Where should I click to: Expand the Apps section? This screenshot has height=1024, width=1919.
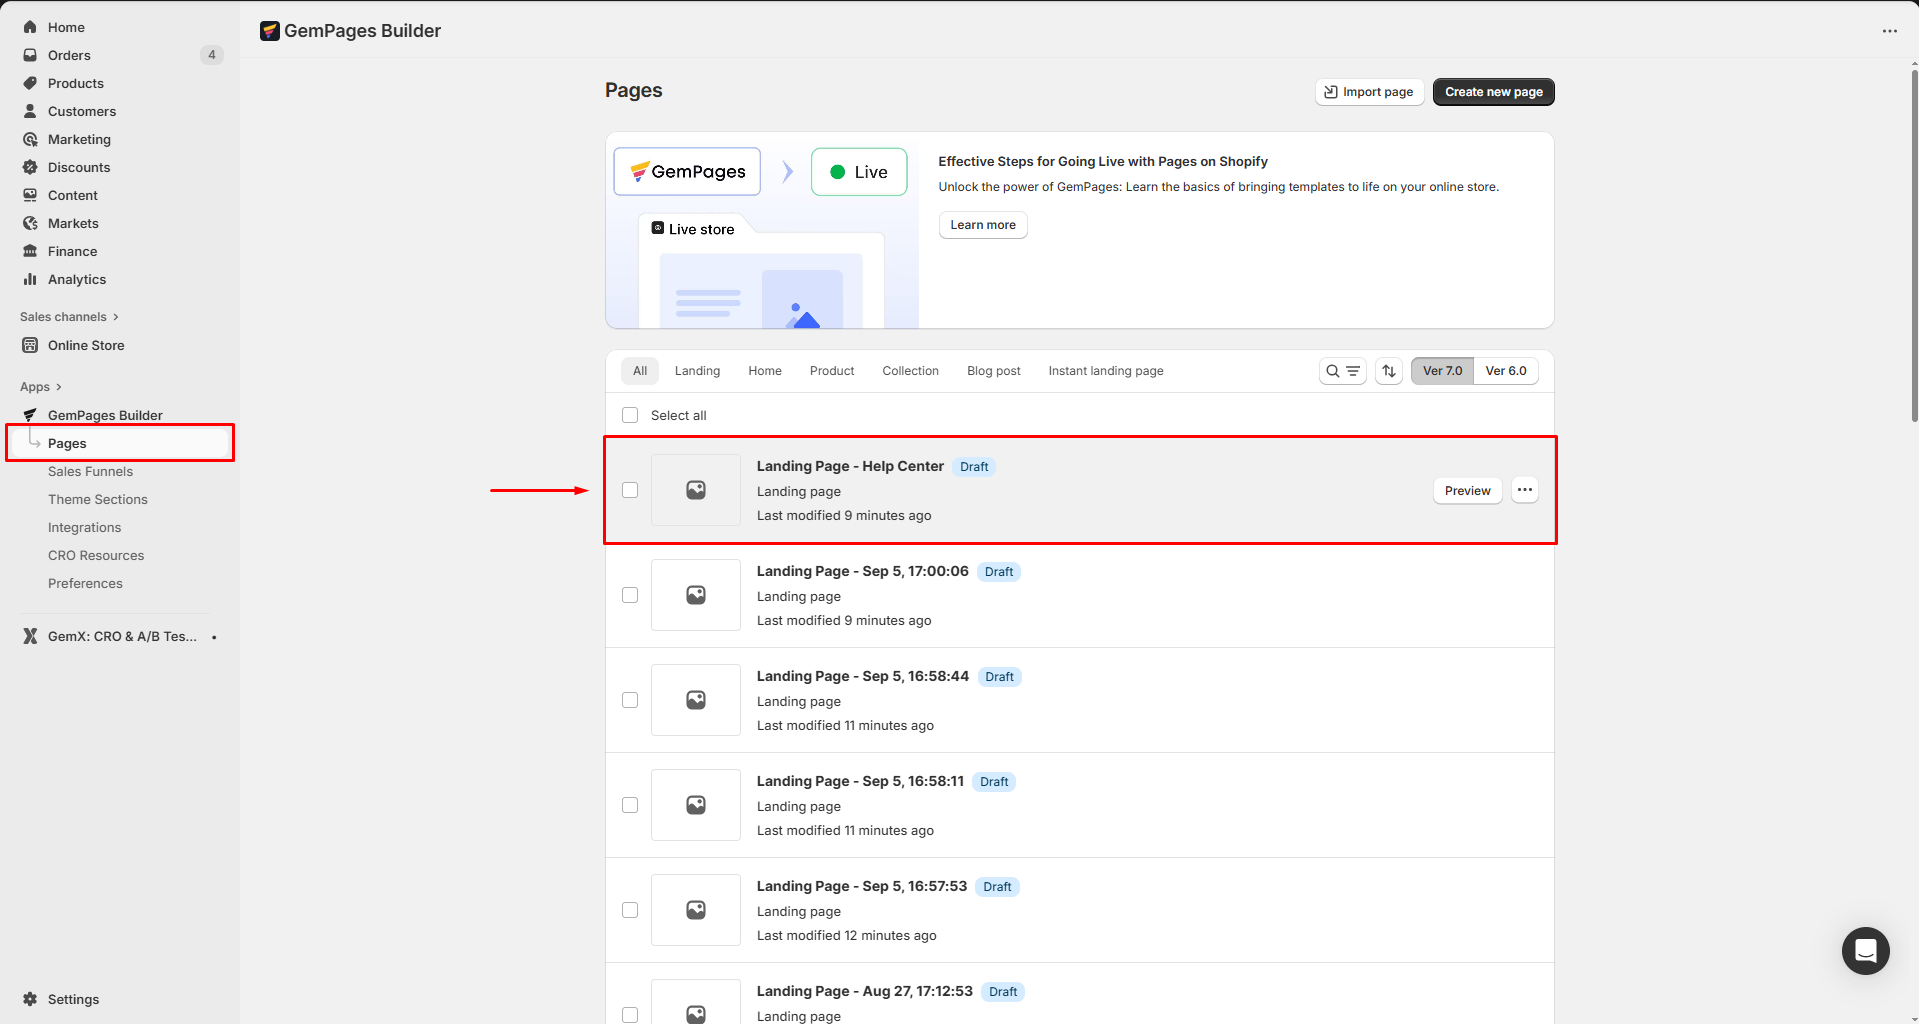coord(40,387)
